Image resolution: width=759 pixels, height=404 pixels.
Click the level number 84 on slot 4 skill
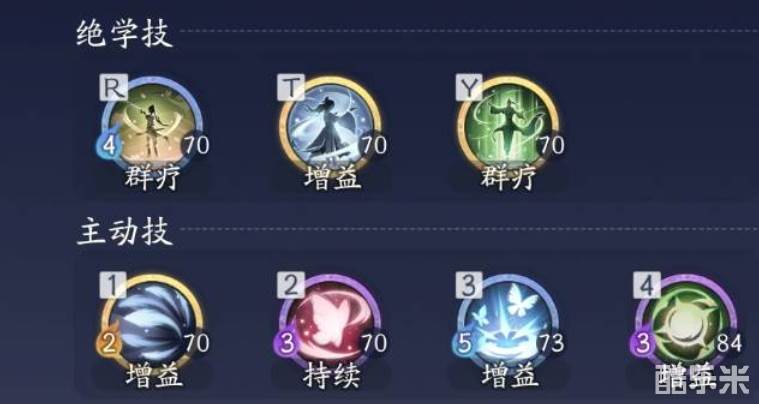tap(729, 343)
